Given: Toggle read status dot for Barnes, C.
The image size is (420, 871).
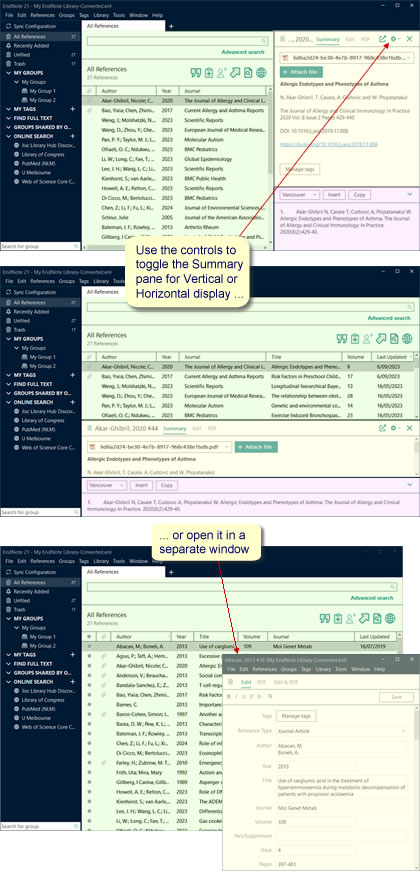Looking at the screenshot, I should click(x=89, y=703).
